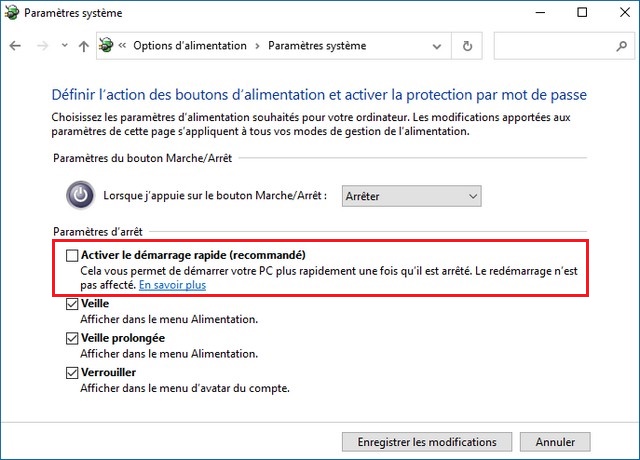Open the En savoir plus link
This screenshot has height=460, width=640.
tap(172, 285)
